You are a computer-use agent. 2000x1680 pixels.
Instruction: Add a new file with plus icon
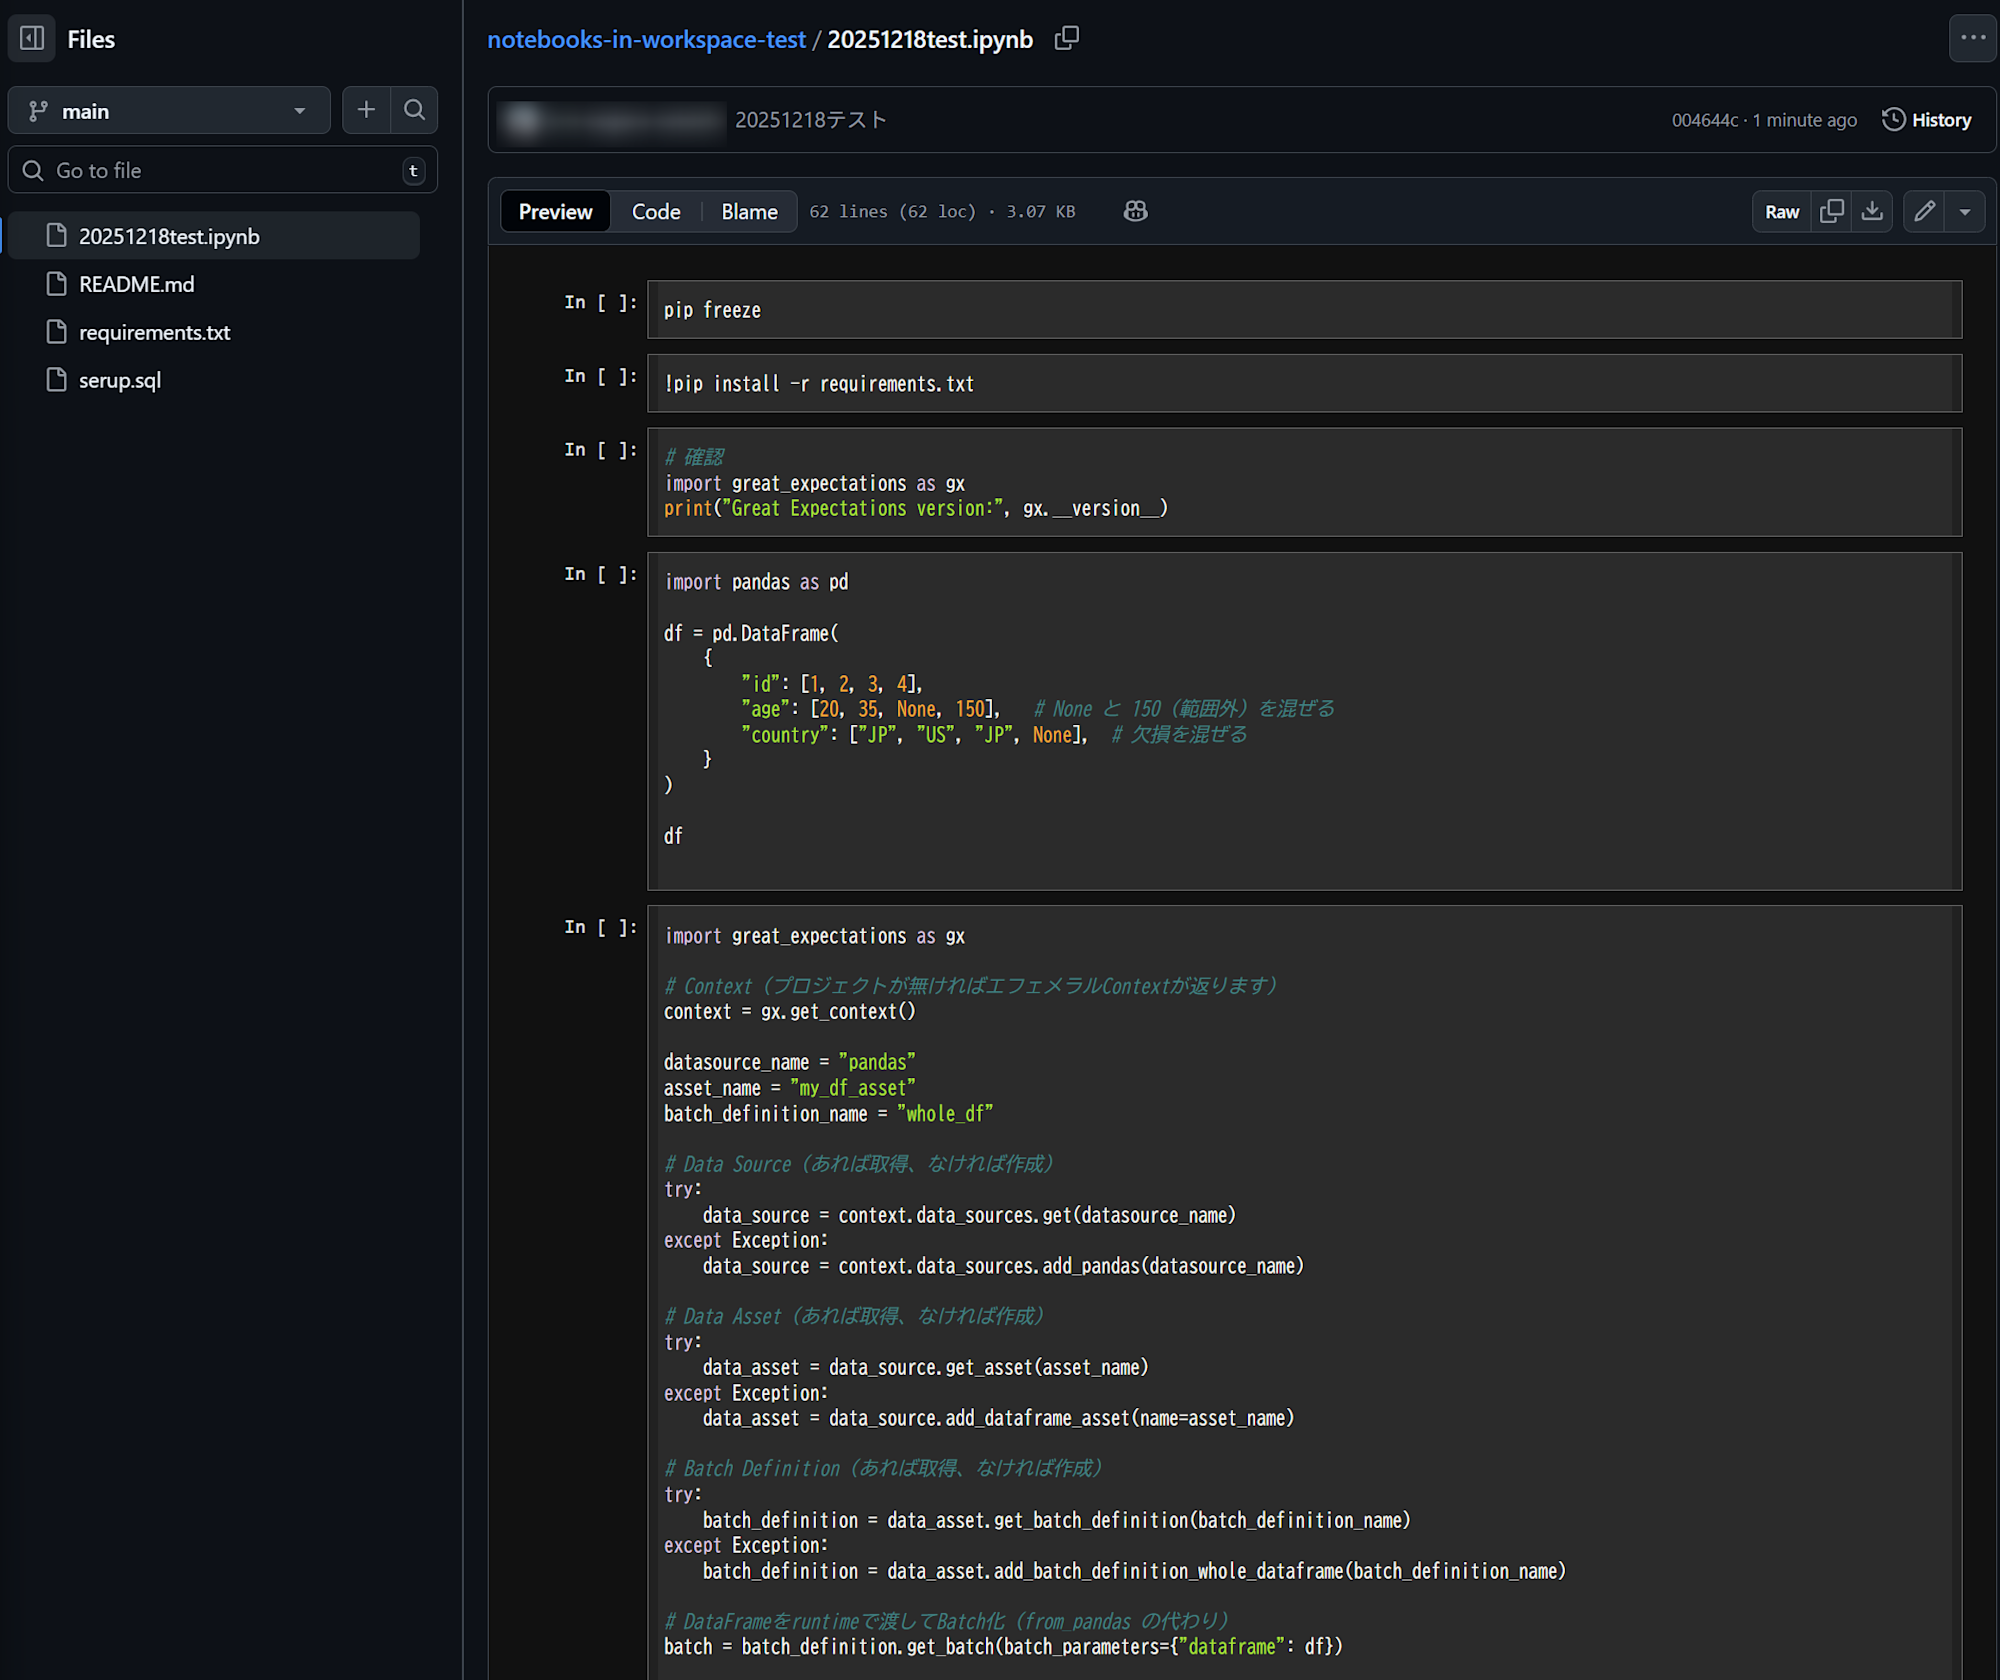(366, 110)
